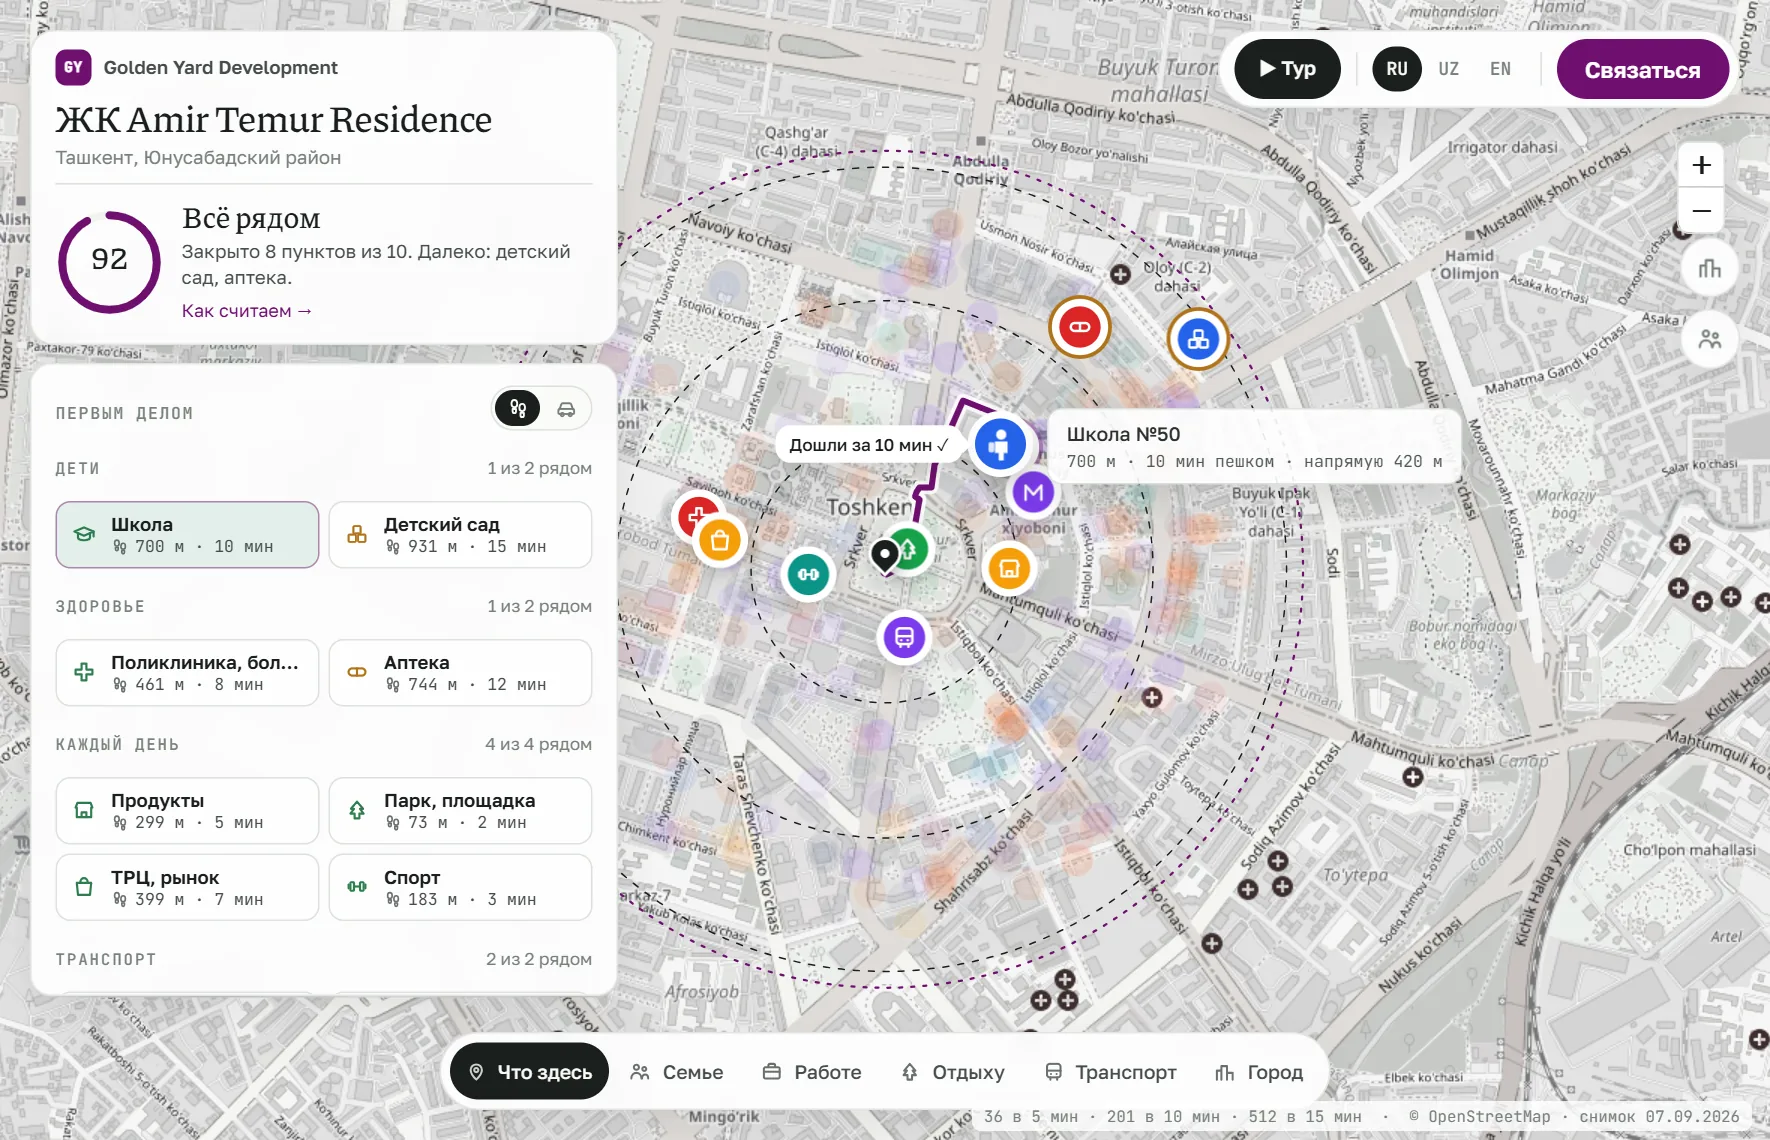Click the Дошли за 10 мин label

tap(868, 445)
